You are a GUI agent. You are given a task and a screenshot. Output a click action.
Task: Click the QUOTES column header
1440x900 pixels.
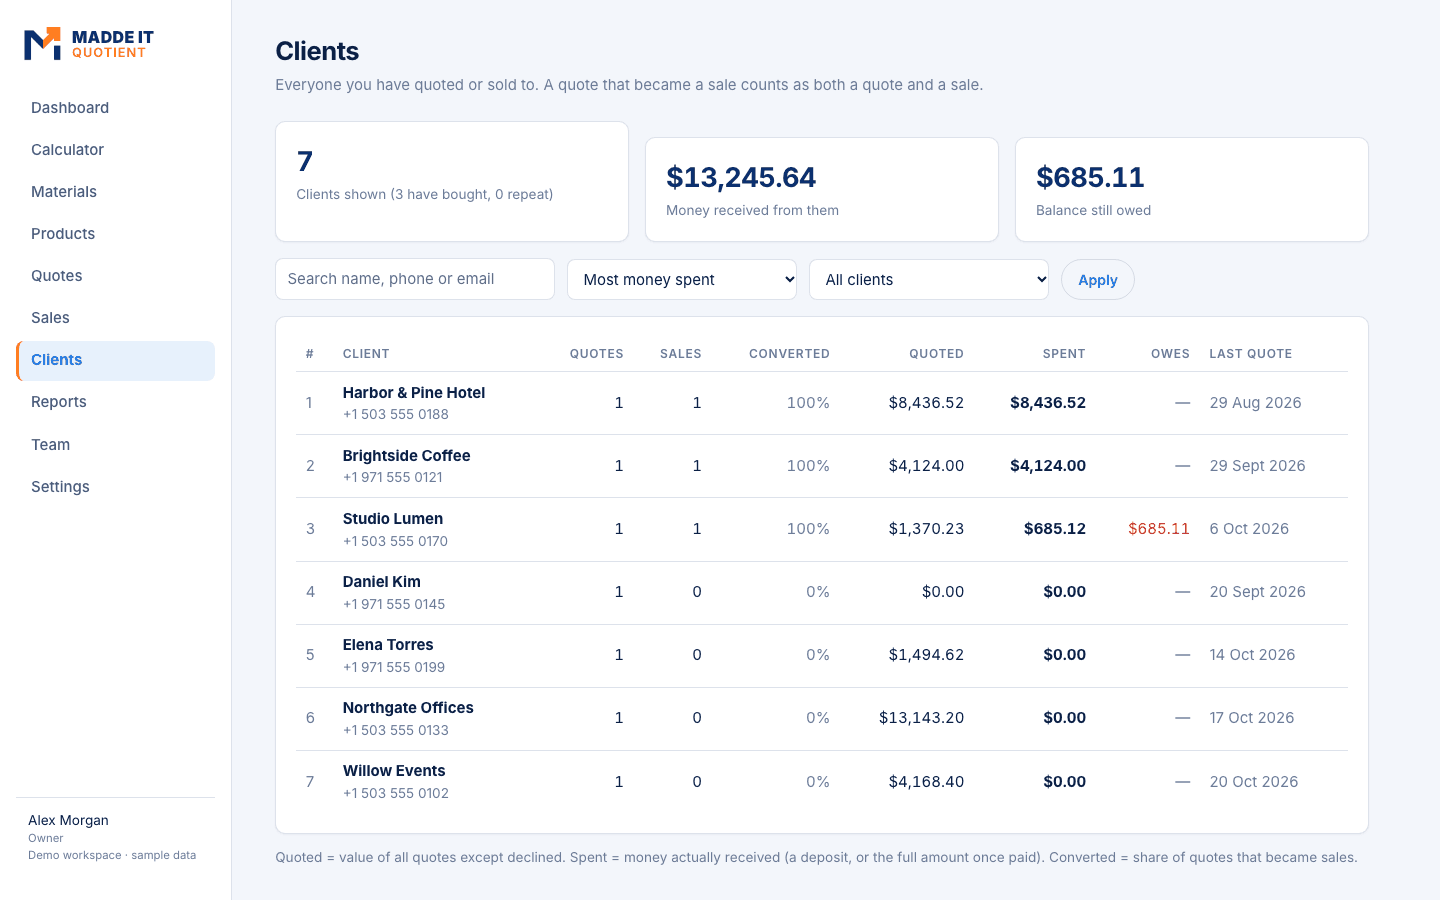[597, 354]
